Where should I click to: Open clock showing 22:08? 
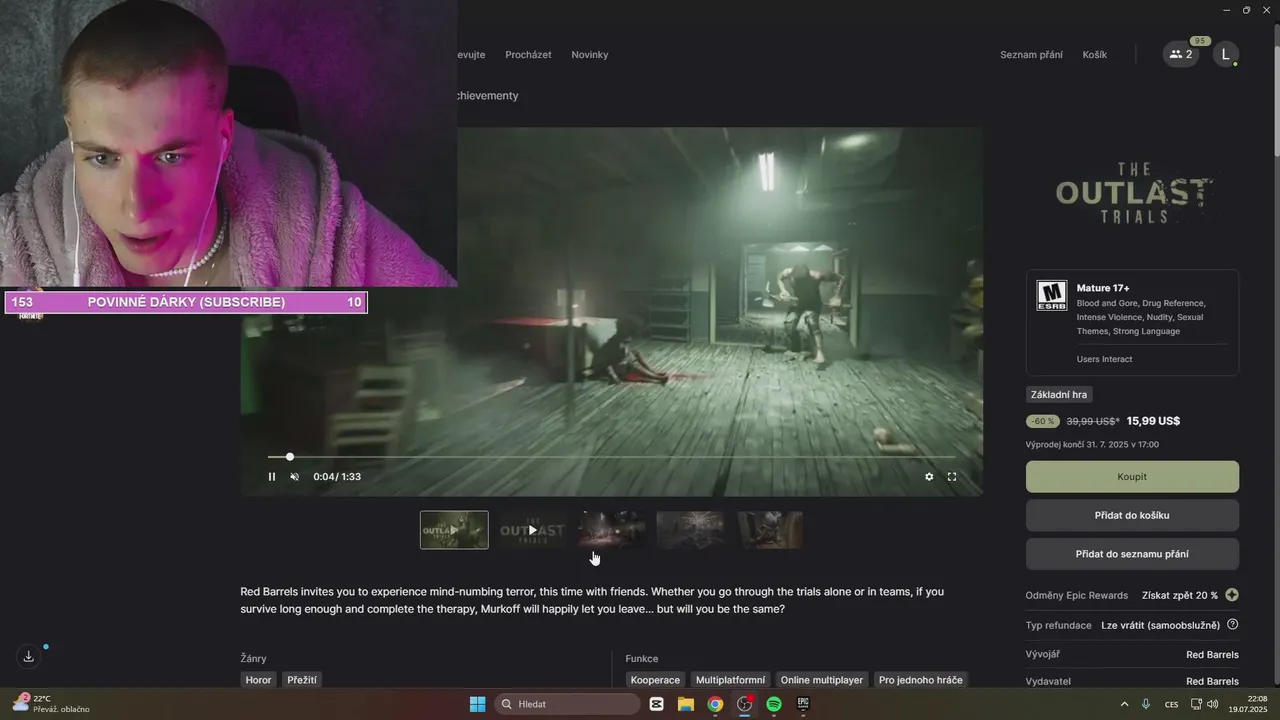(x=1250, y=704)
